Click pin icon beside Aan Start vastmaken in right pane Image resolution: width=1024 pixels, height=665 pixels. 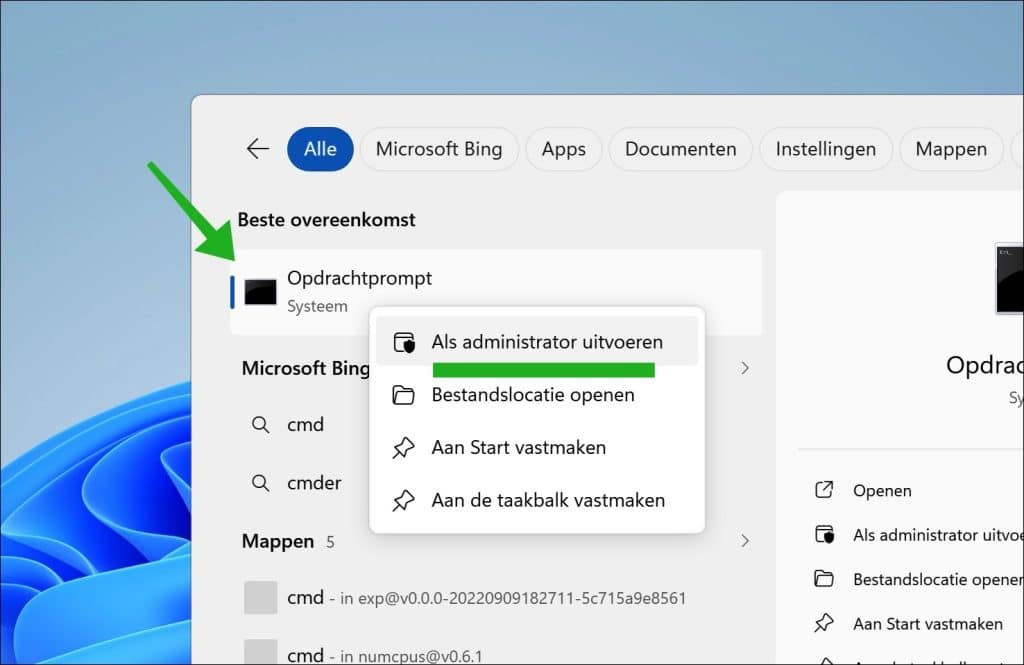point(824,623)
